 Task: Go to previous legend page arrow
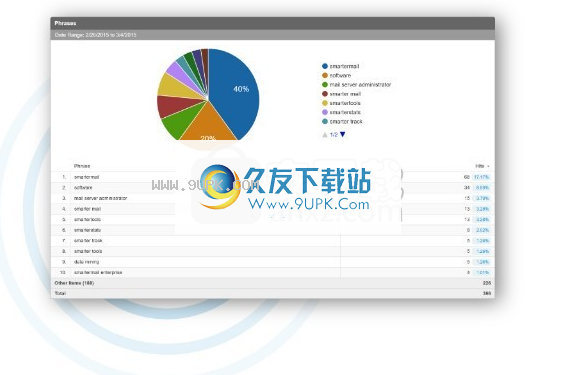click(x=325, y=135)
